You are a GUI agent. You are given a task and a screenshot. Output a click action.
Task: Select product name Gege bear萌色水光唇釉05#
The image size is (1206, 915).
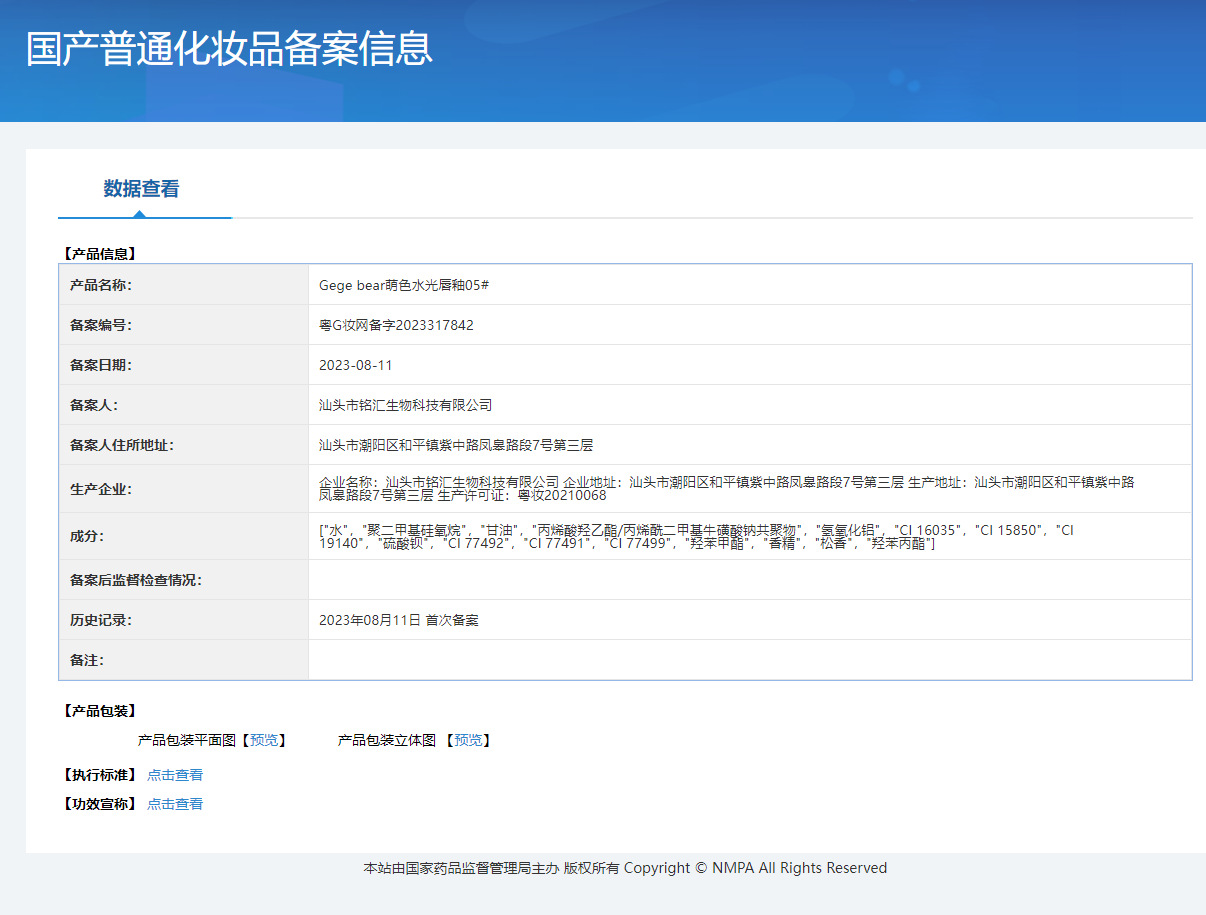pos(403,285)
